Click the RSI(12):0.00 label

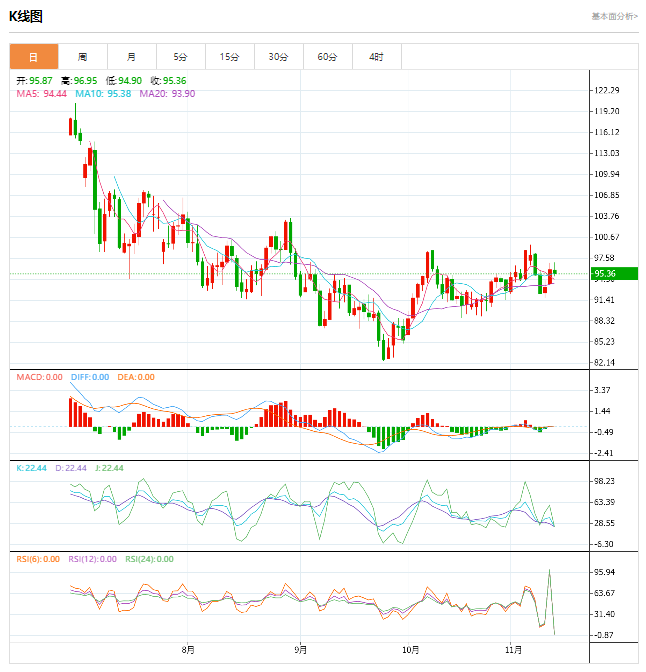[93, 559]
